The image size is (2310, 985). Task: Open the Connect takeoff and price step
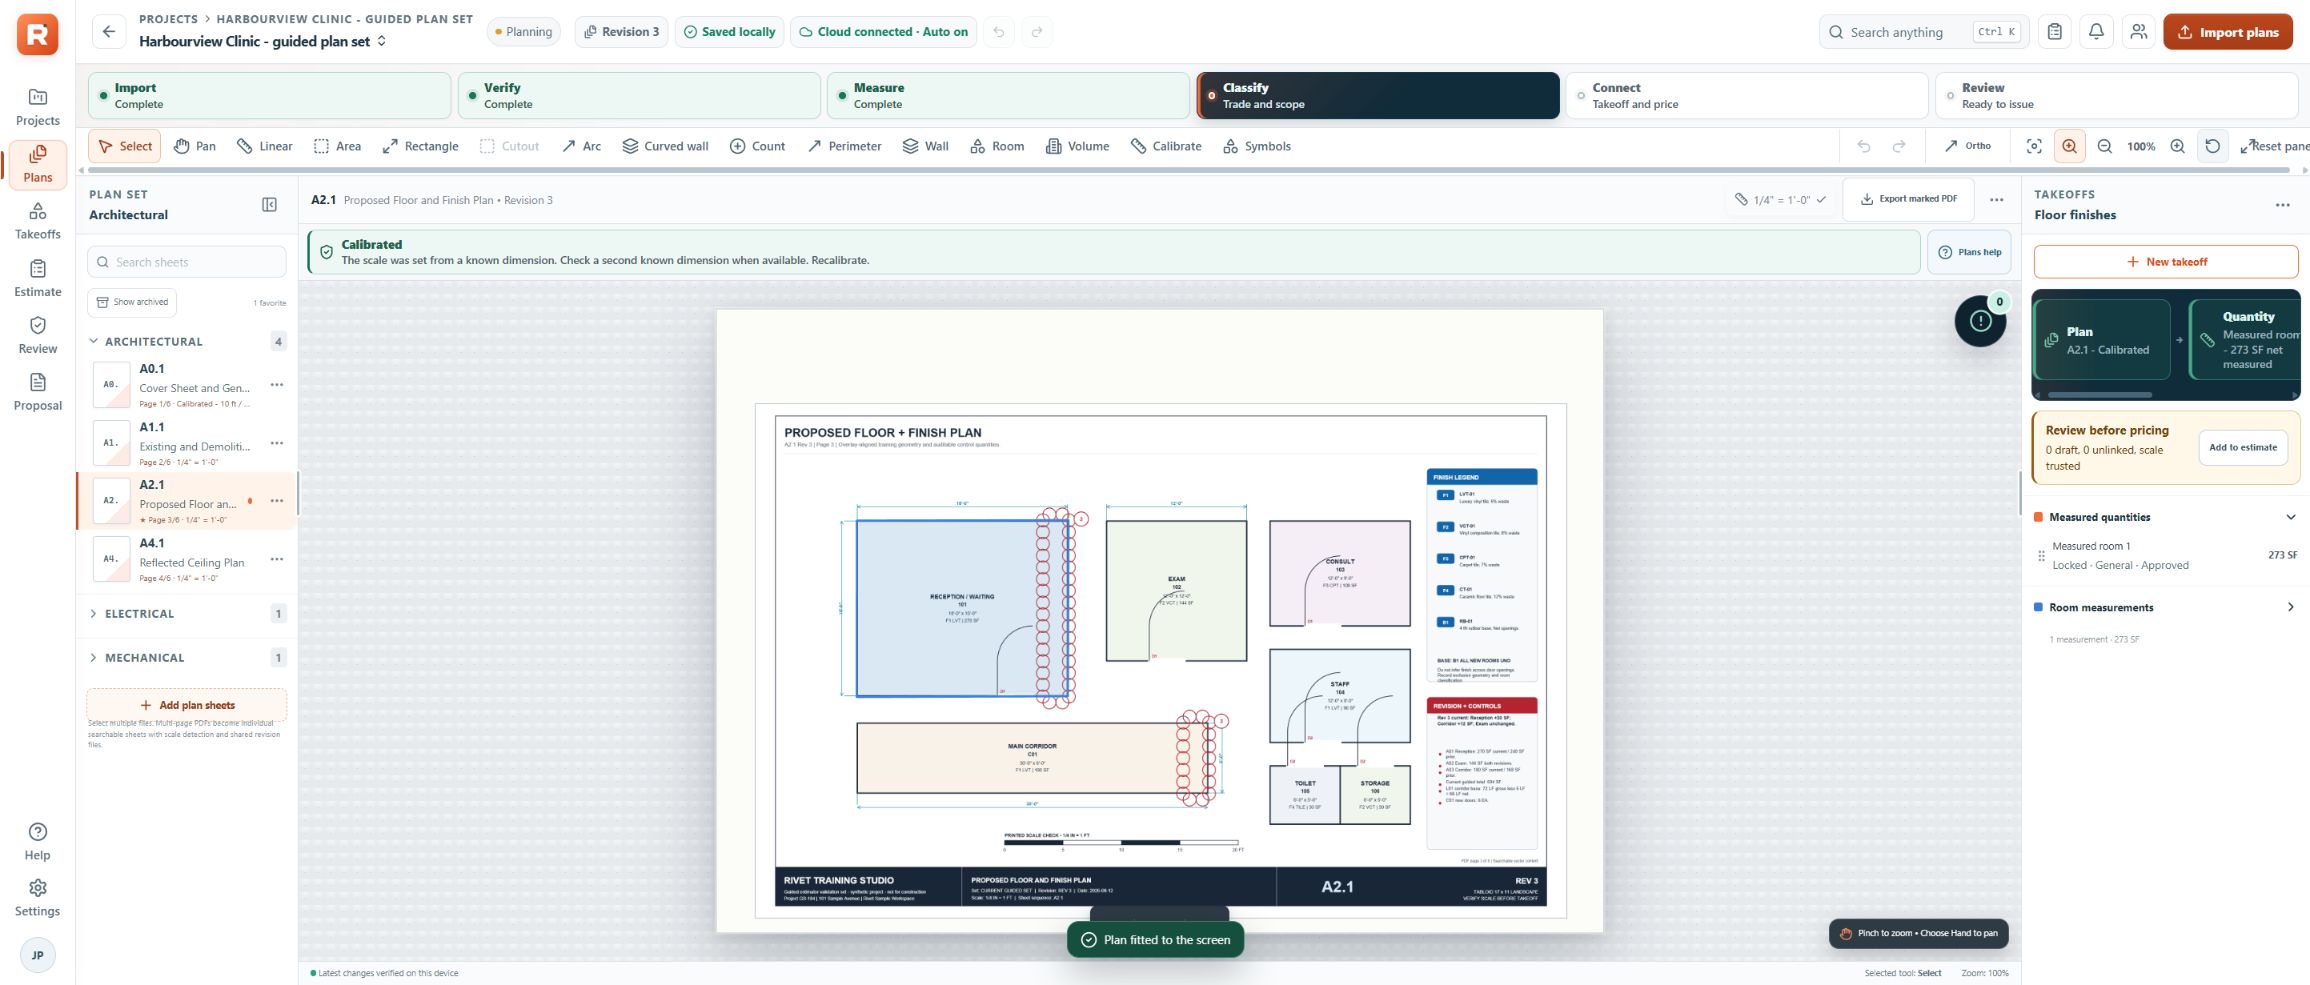1746,96
